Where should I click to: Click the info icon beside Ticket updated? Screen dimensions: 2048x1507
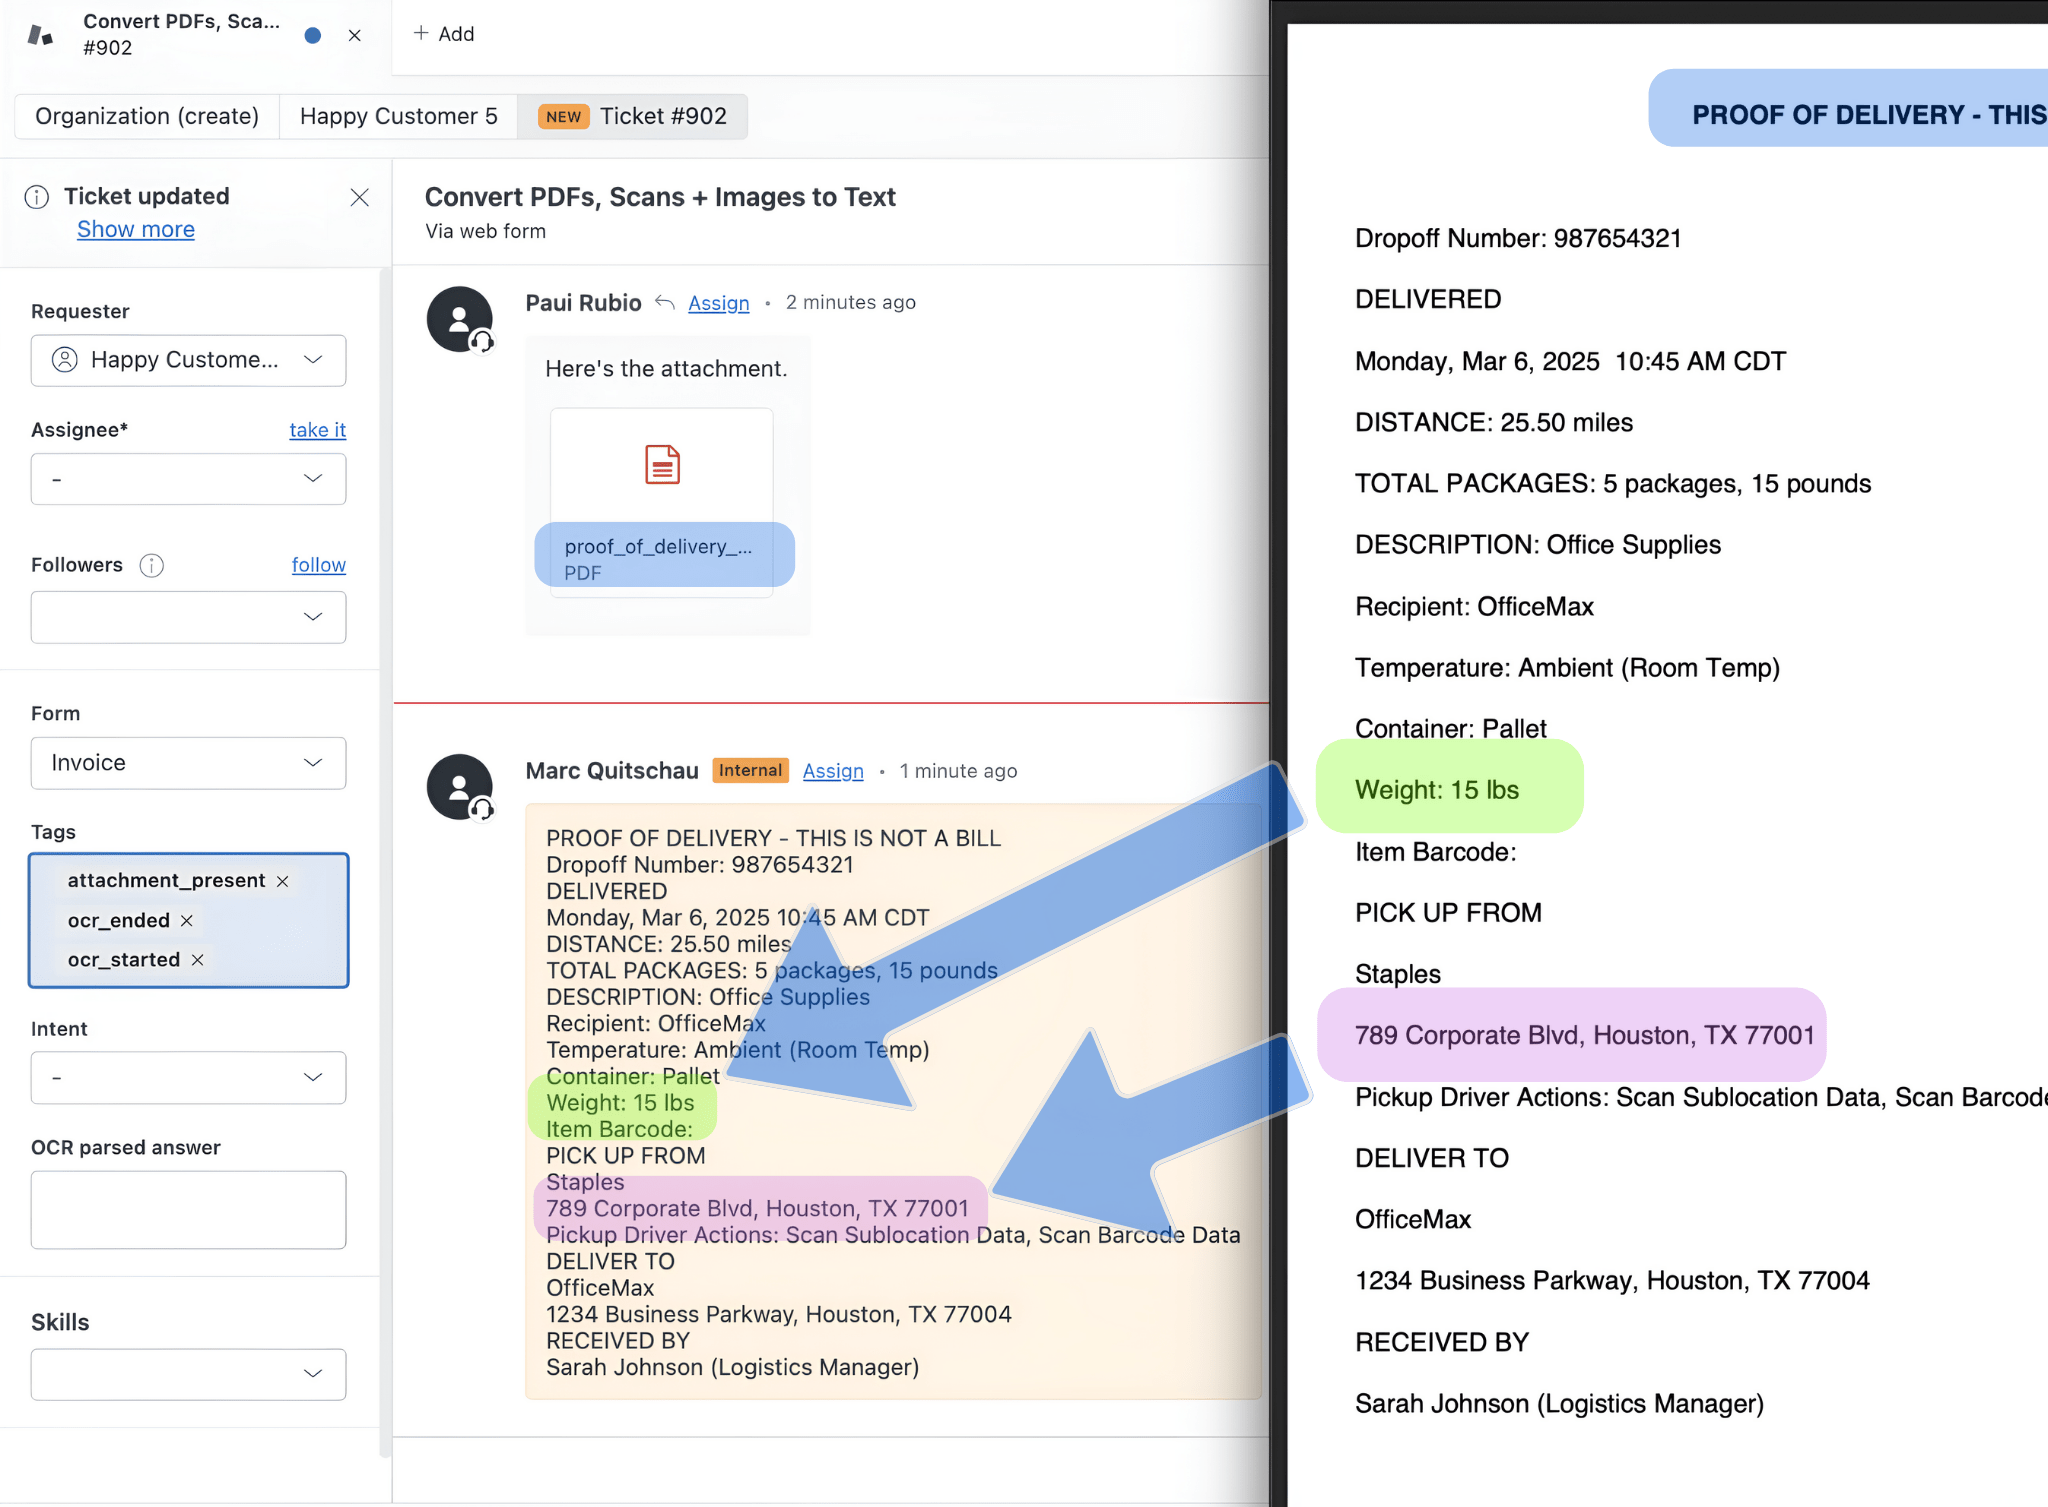coord(37,197)
